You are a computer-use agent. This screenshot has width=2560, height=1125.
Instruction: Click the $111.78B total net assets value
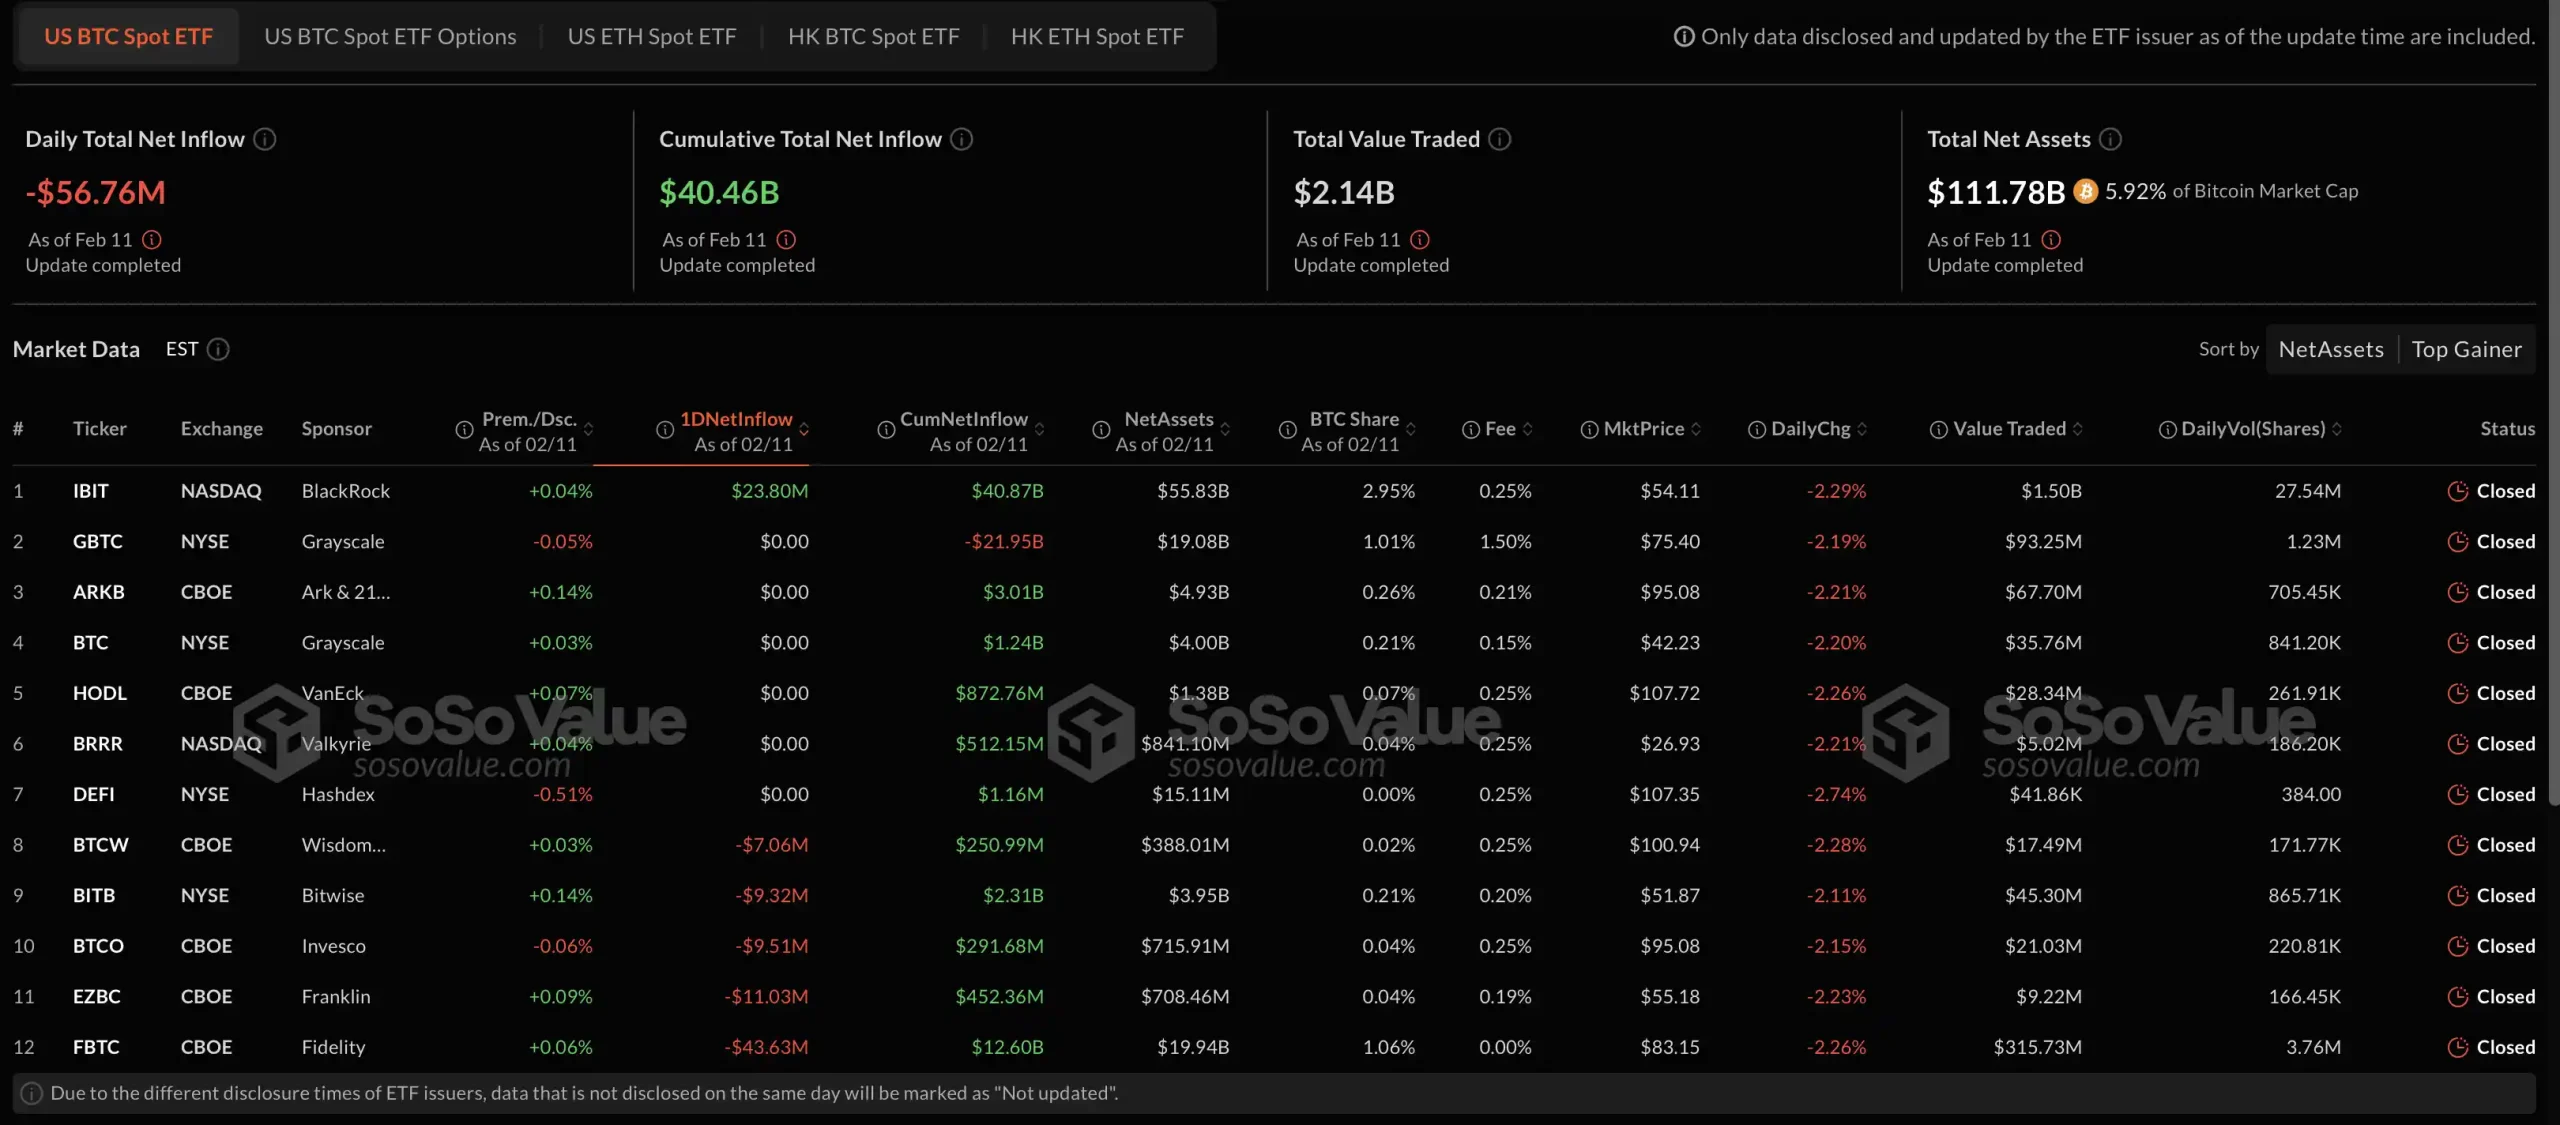1996,192
